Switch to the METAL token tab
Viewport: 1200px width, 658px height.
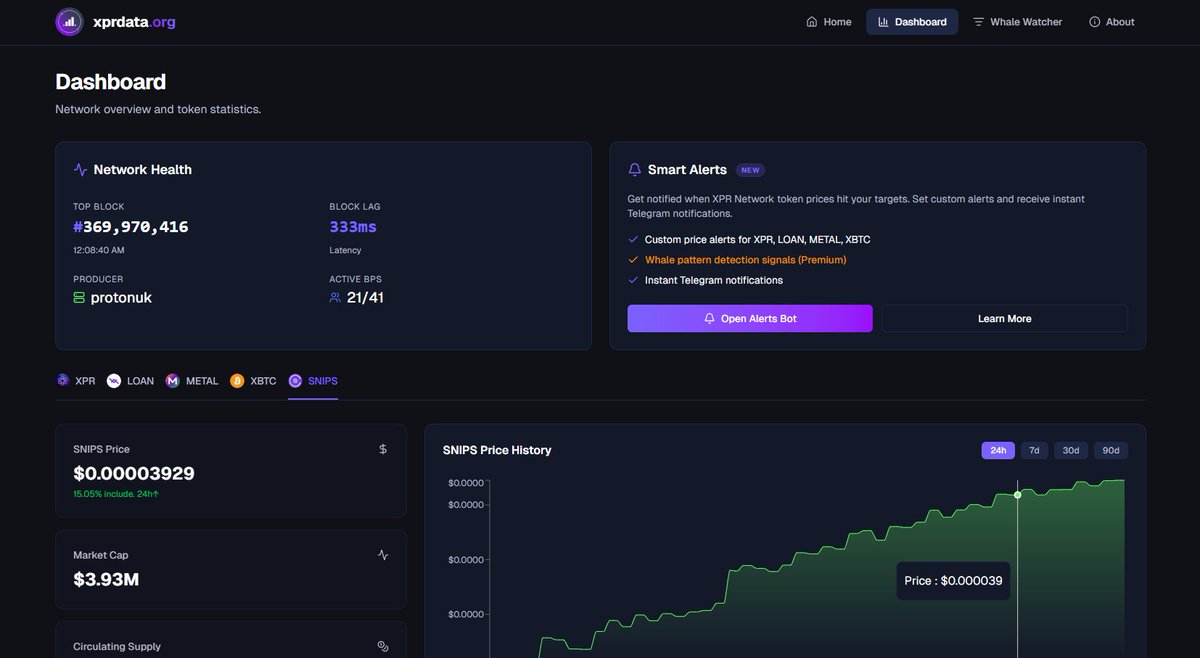[x=191, y=381]
